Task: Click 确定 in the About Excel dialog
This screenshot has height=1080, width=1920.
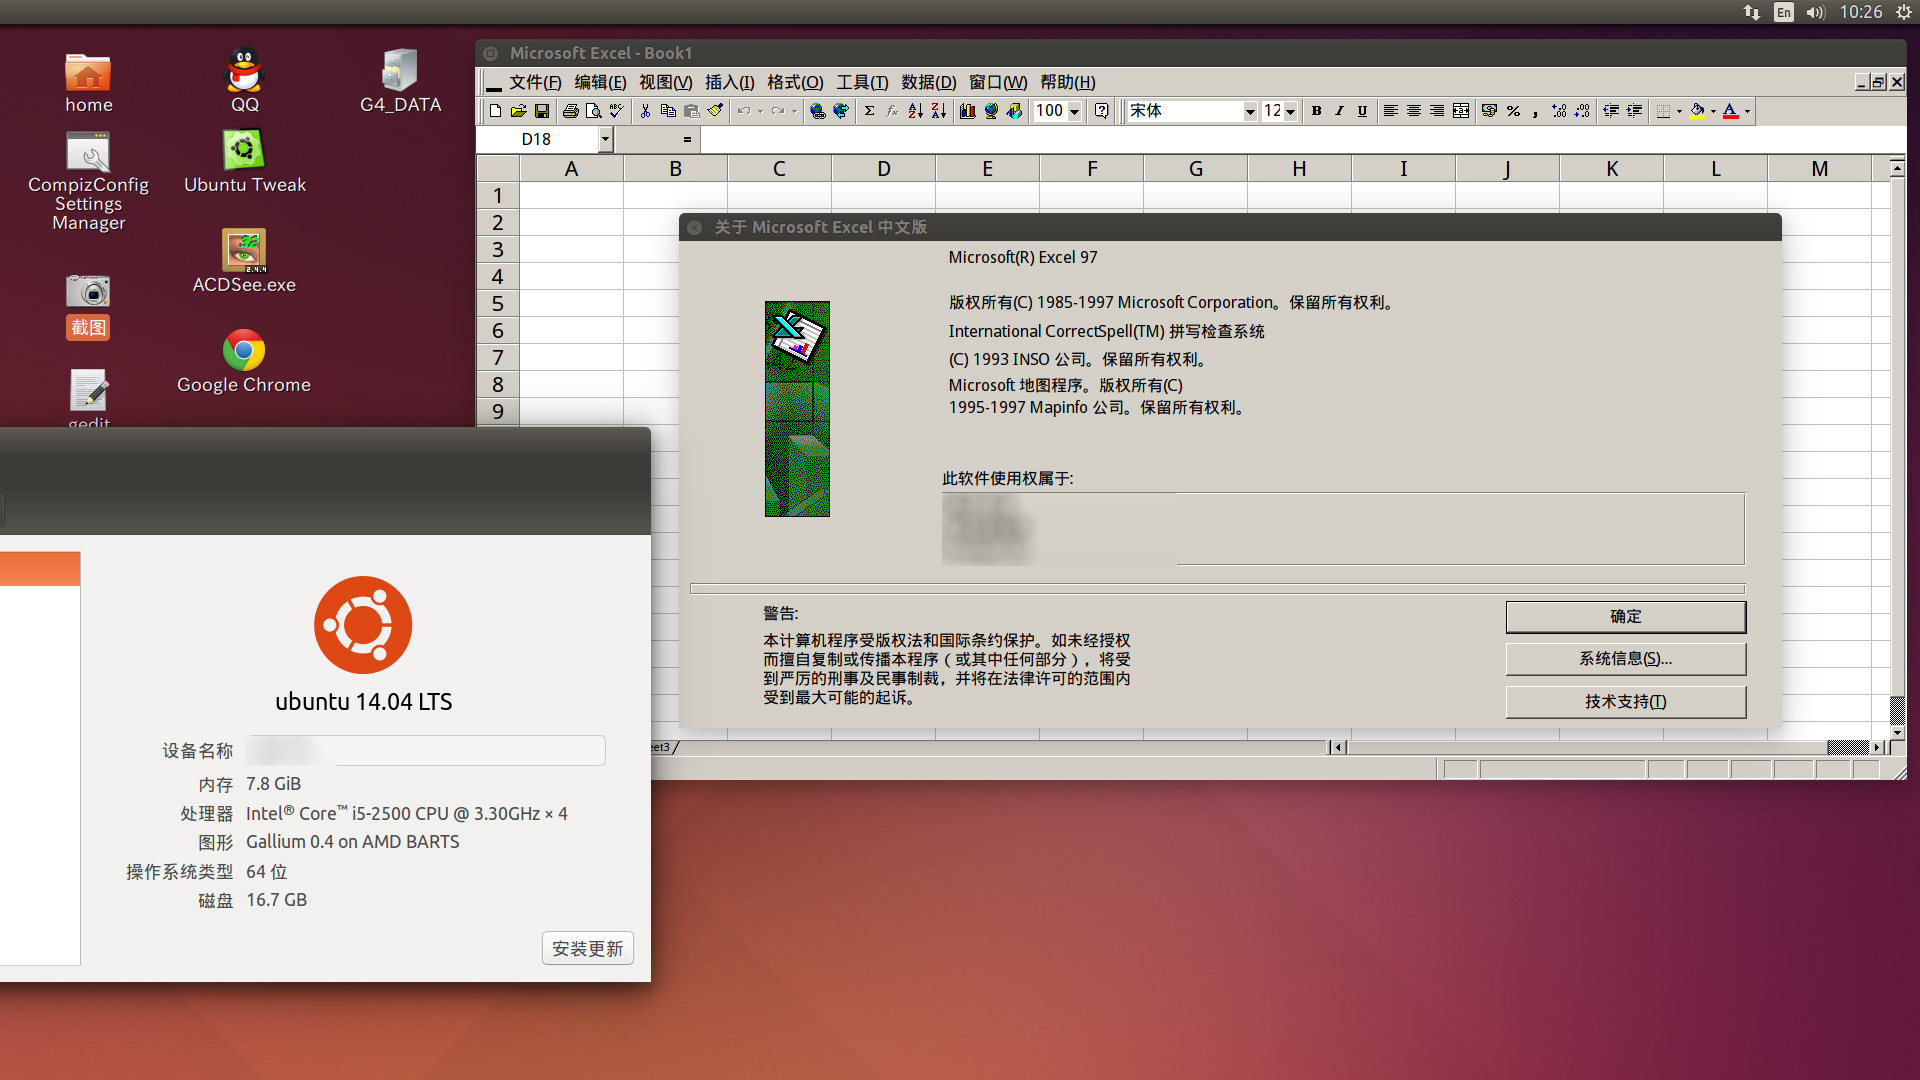Action: click(1626, 617)
